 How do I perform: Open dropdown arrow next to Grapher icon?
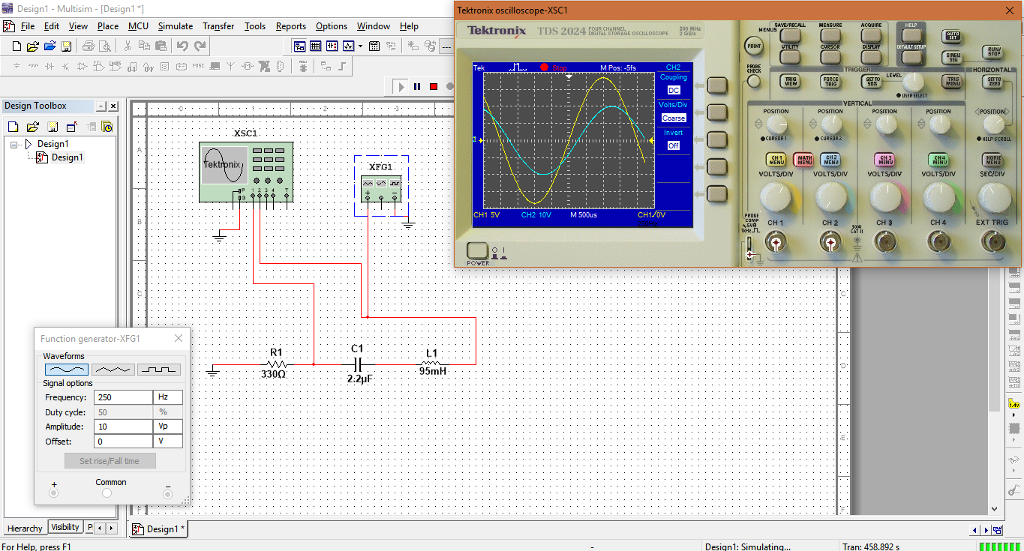360,46
